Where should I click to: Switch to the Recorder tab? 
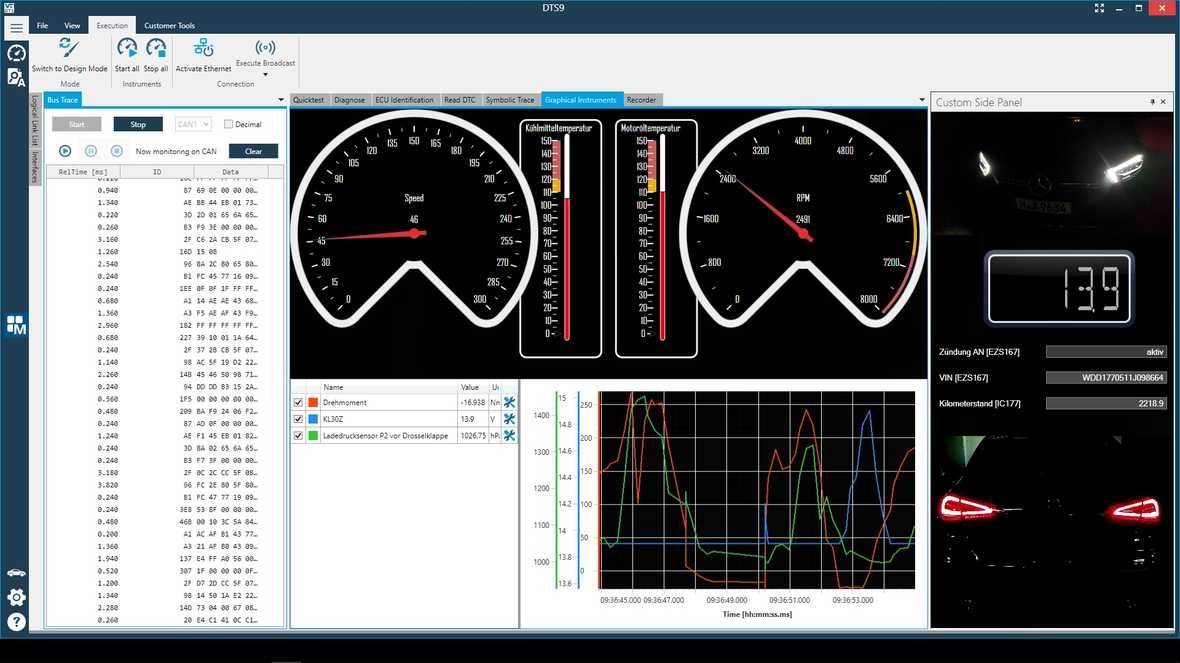[641, 100]
